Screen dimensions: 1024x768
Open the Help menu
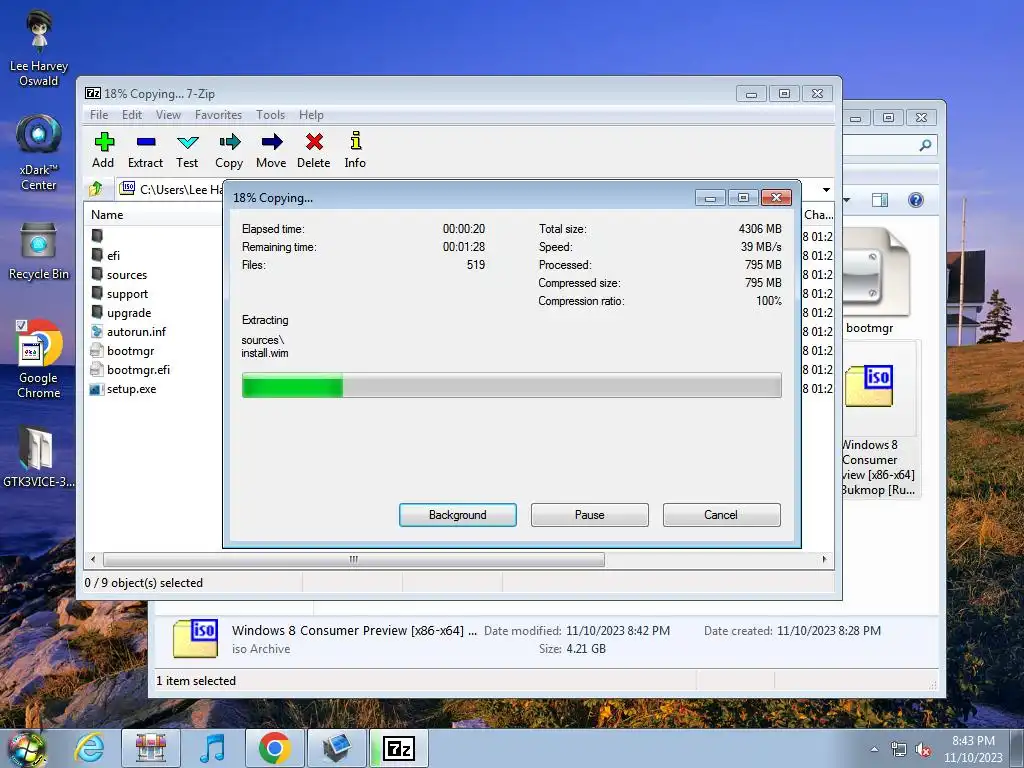tap(312, 115)
